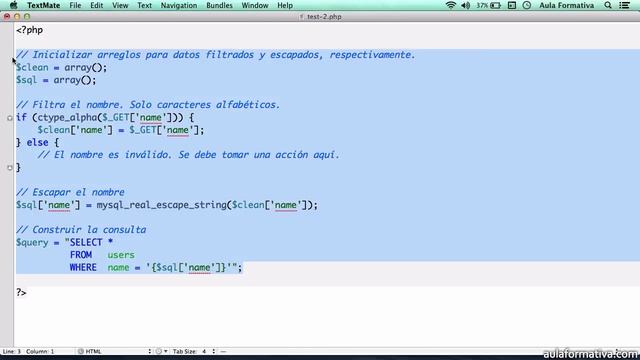
Task: Open the Navigation menu
Action: [179, 5]
